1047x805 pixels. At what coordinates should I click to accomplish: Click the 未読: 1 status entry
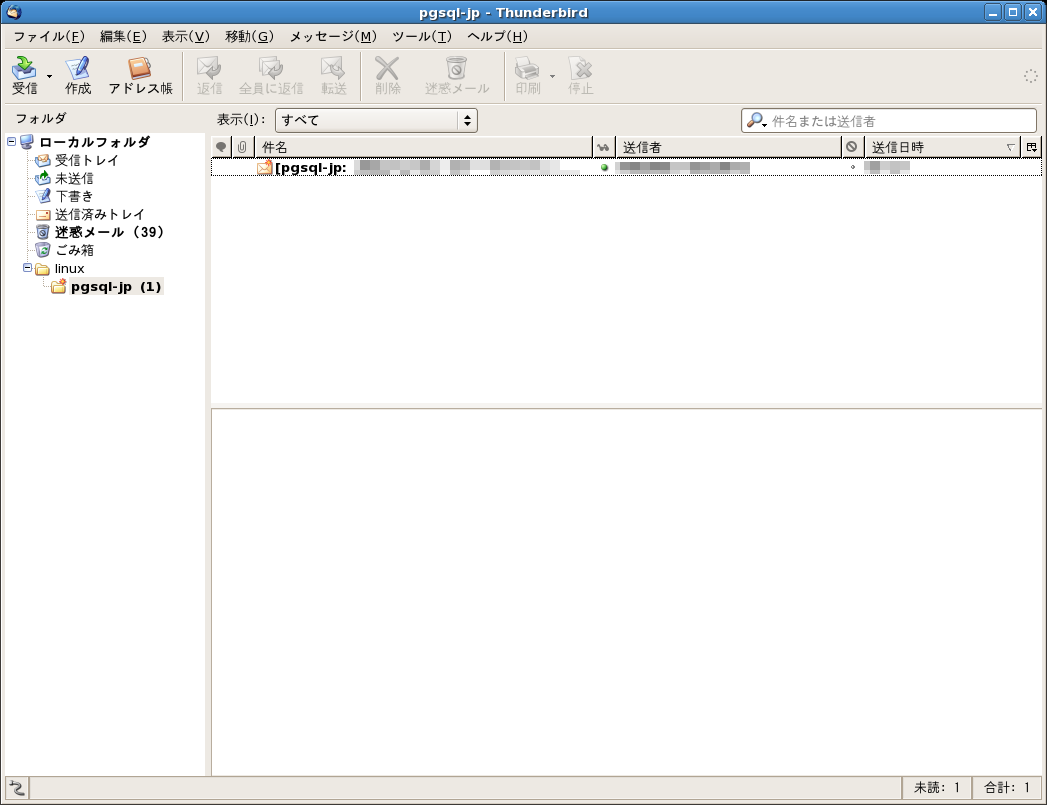click(936, 788)
